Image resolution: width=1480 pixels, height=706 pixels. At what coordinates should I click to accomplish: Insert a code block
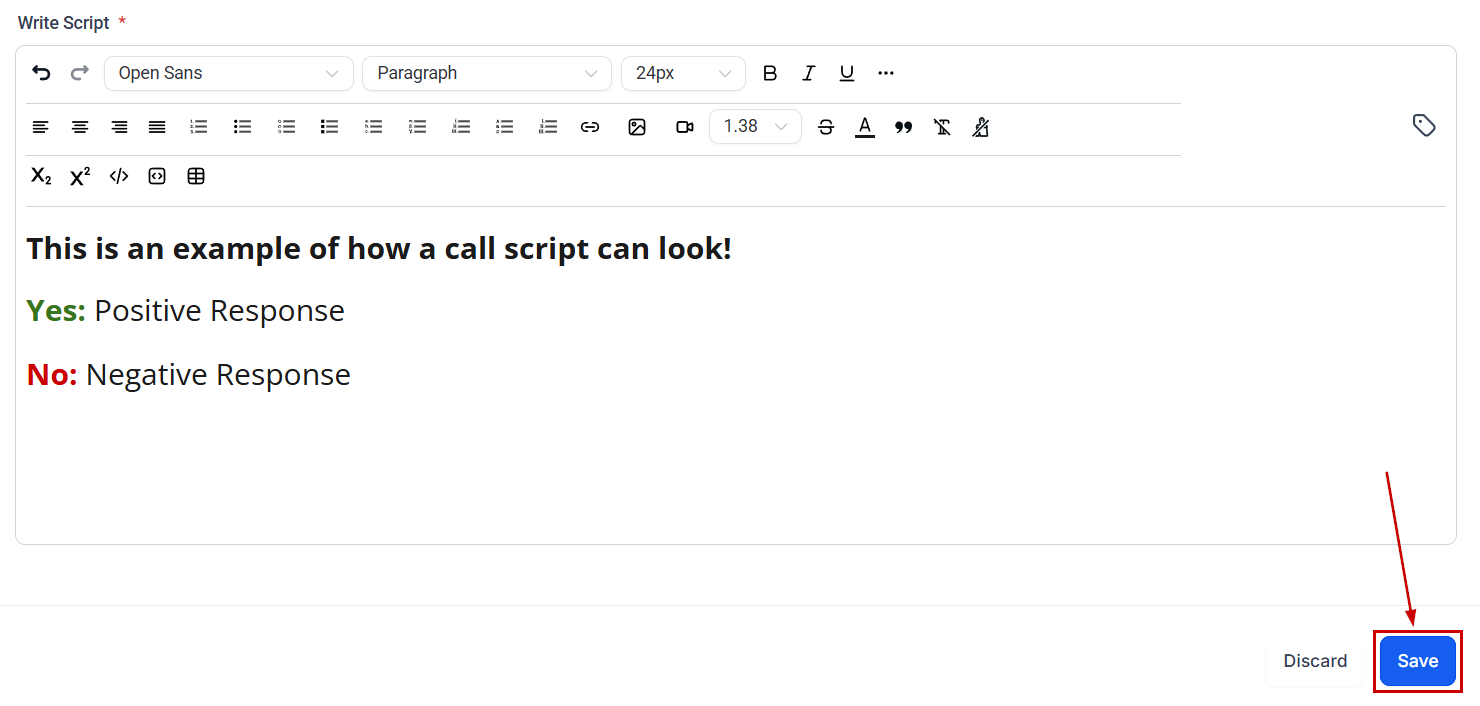pyautogui.click(x=157, y=176)
